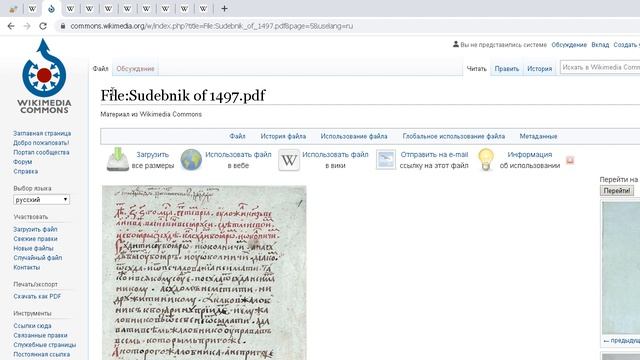Open Свежие правки sidebar link
Viewport: 640px width, 360px height.
(x=35, y=239)
